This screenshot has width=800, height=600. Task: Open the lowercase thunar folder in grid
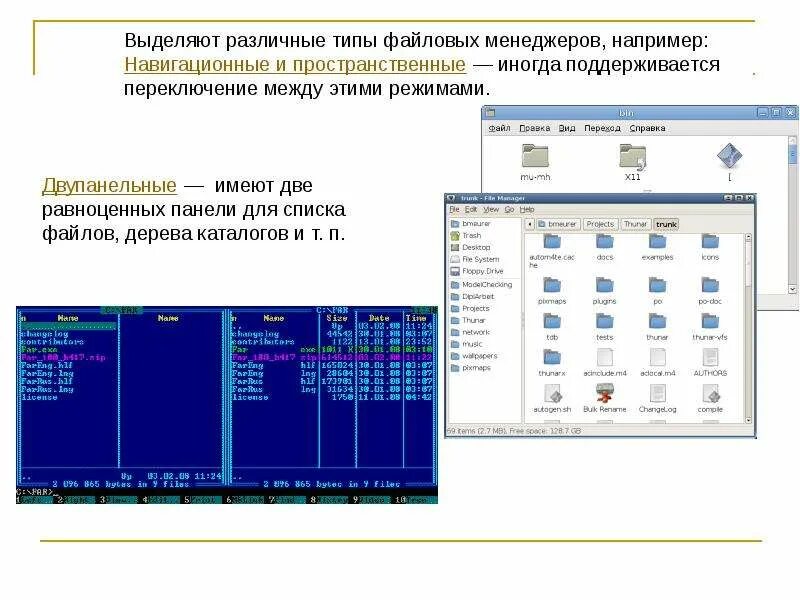pyautogui.click(x=657, y=322)
